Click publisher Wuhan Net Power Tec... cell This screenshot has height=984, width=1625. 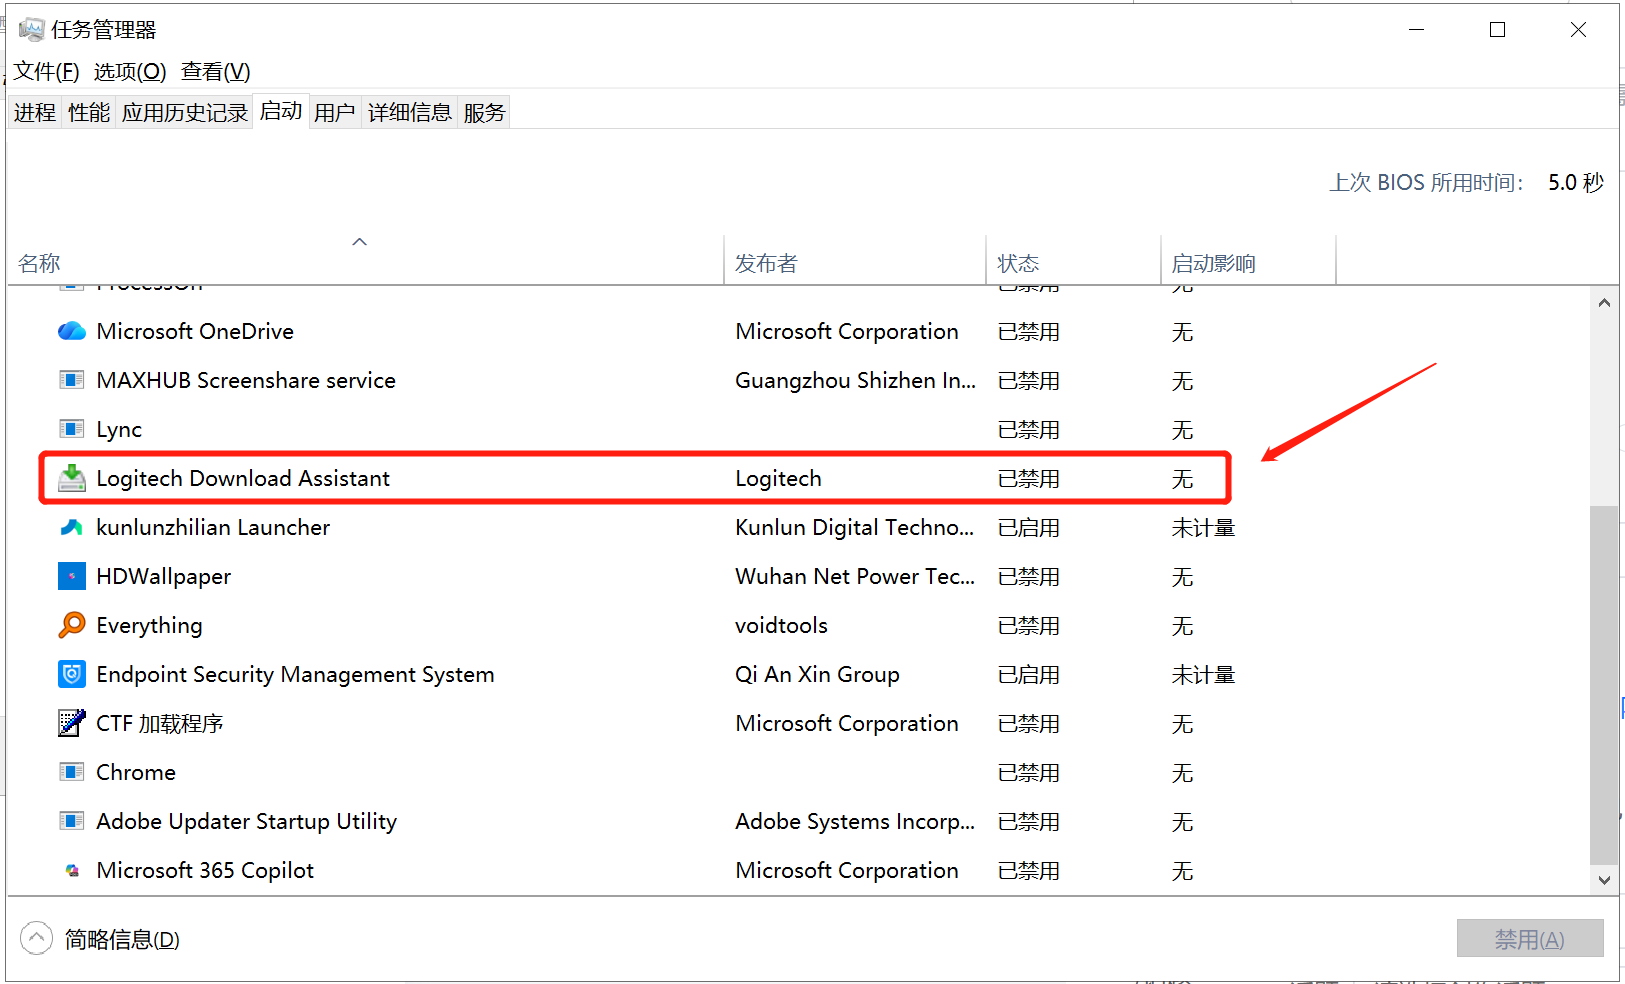855,576
